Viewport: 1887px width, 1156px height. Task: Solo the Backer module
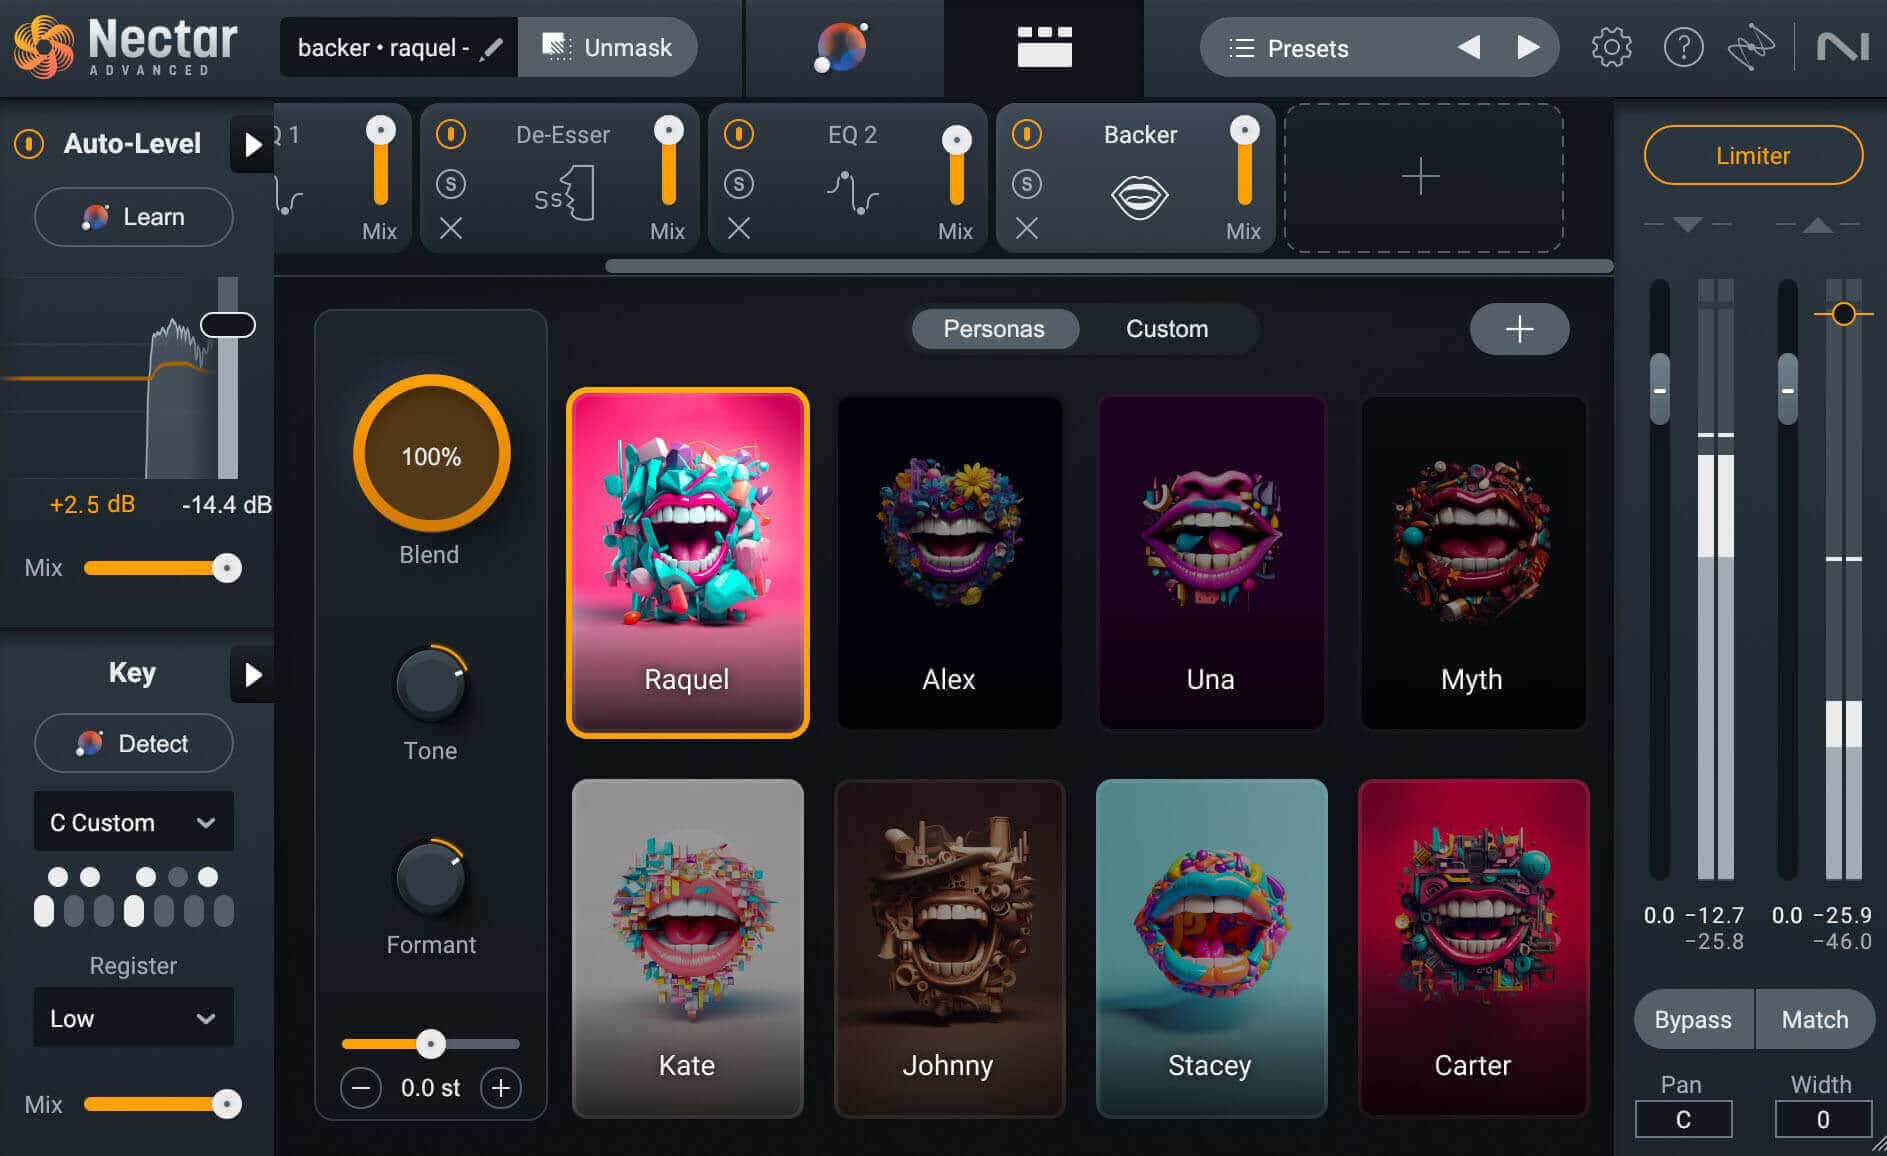point(1027,184)
